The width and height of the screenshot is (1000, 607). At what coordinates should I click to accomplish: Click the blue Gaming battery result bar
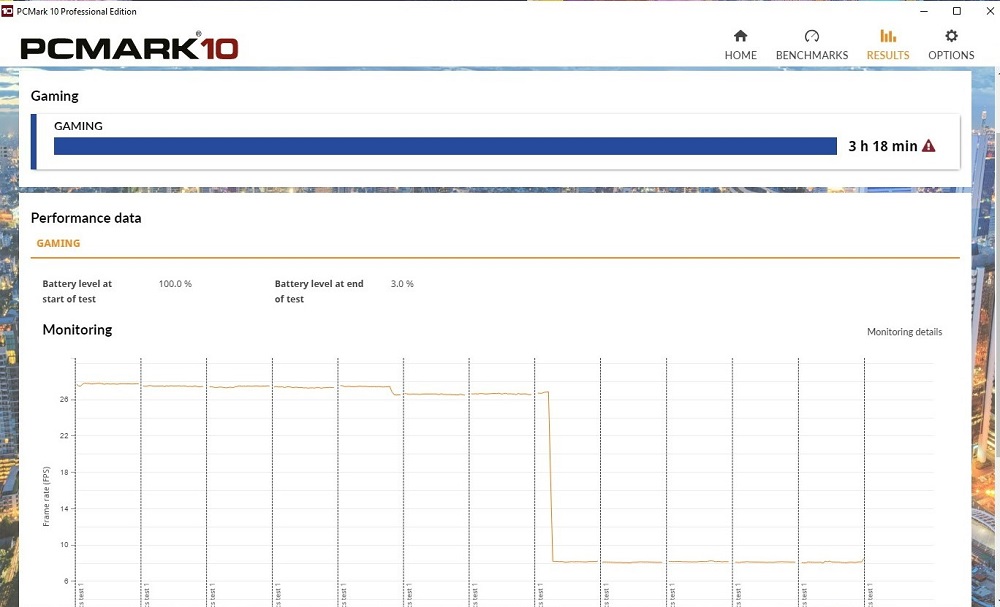coord(445,146)
